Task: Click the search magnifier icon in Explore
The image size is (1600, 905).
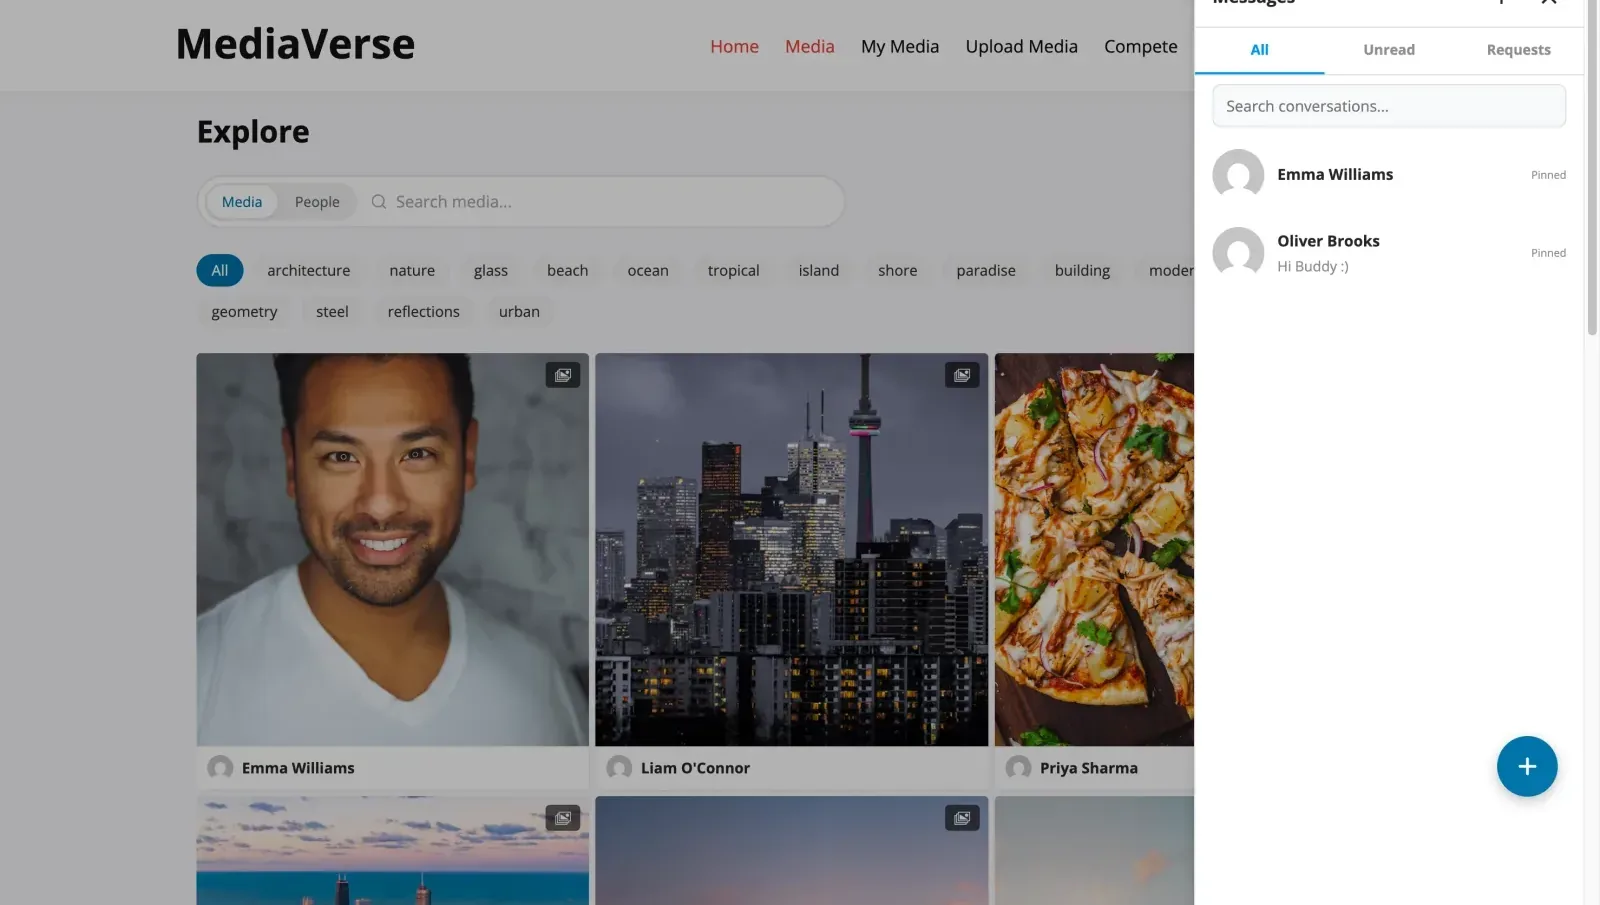Action: pyautogui.click(x=379, y=202)
